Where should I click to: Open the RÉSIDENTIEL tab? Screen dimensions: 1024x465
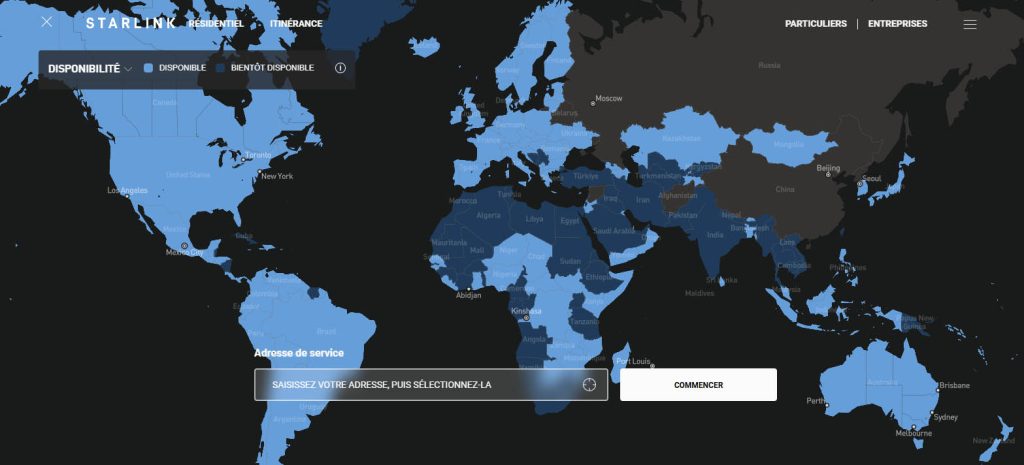point(215,23)
